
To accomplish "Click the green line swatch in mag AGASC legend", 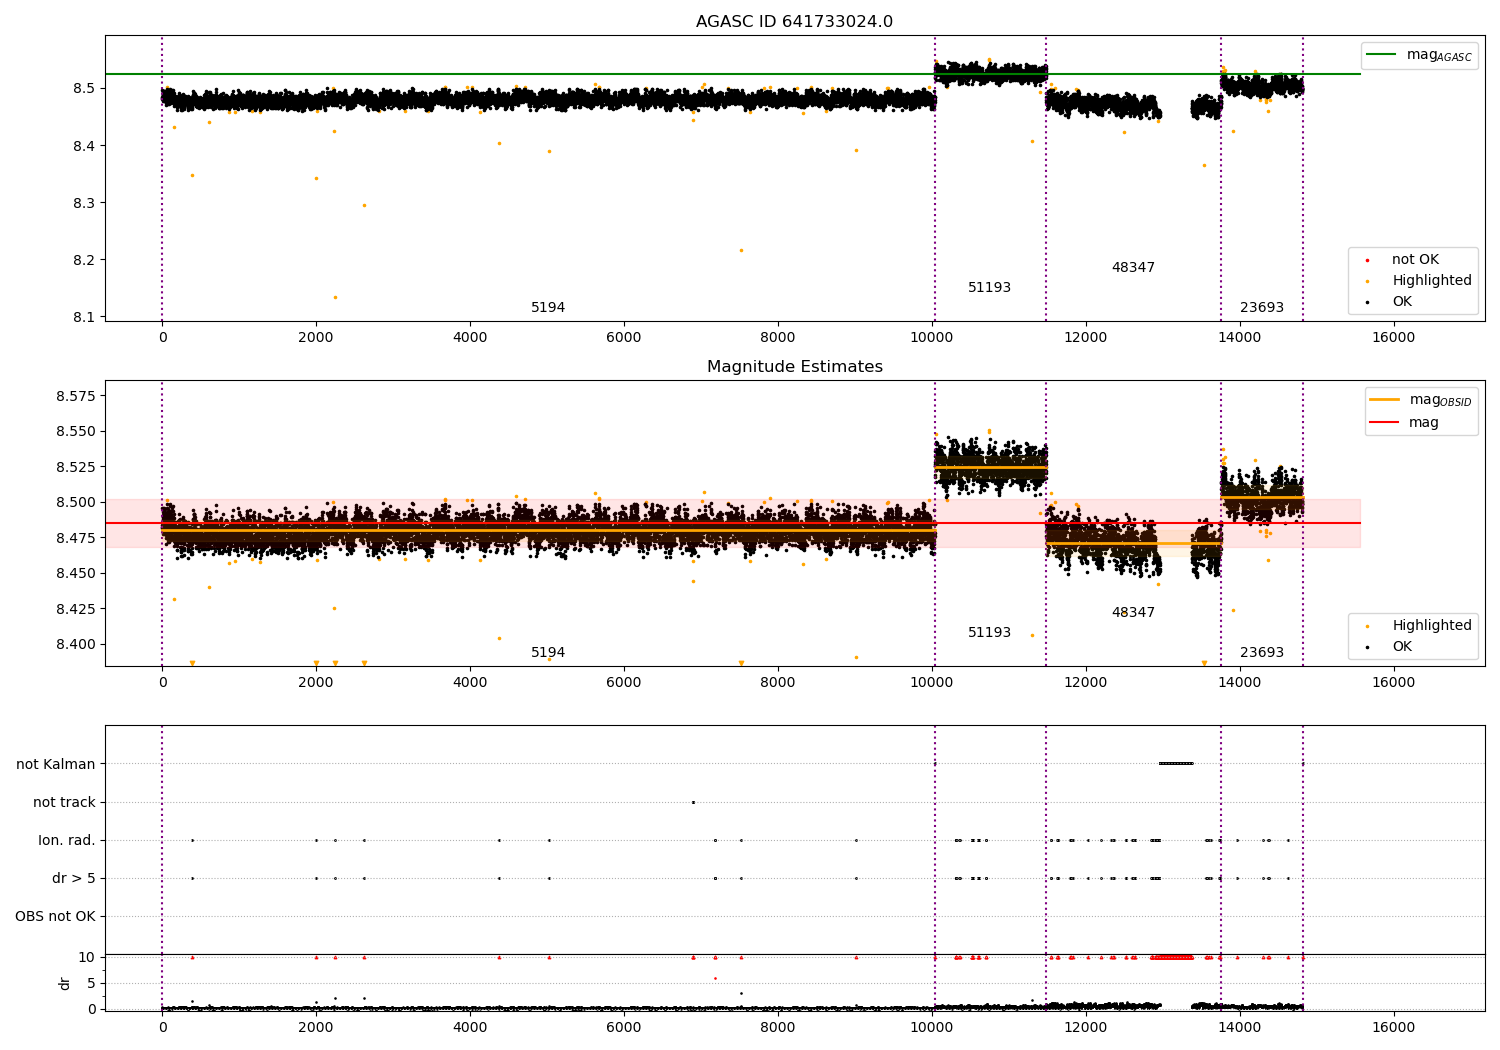I will (x=1381, y=55).
